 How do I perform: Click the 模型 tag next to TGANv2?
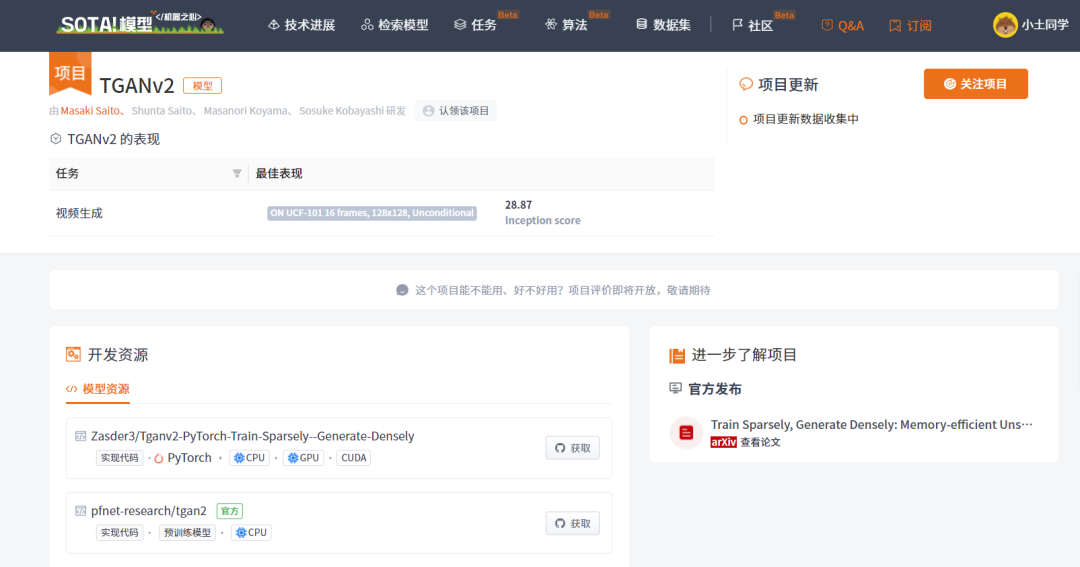(202, 85)
